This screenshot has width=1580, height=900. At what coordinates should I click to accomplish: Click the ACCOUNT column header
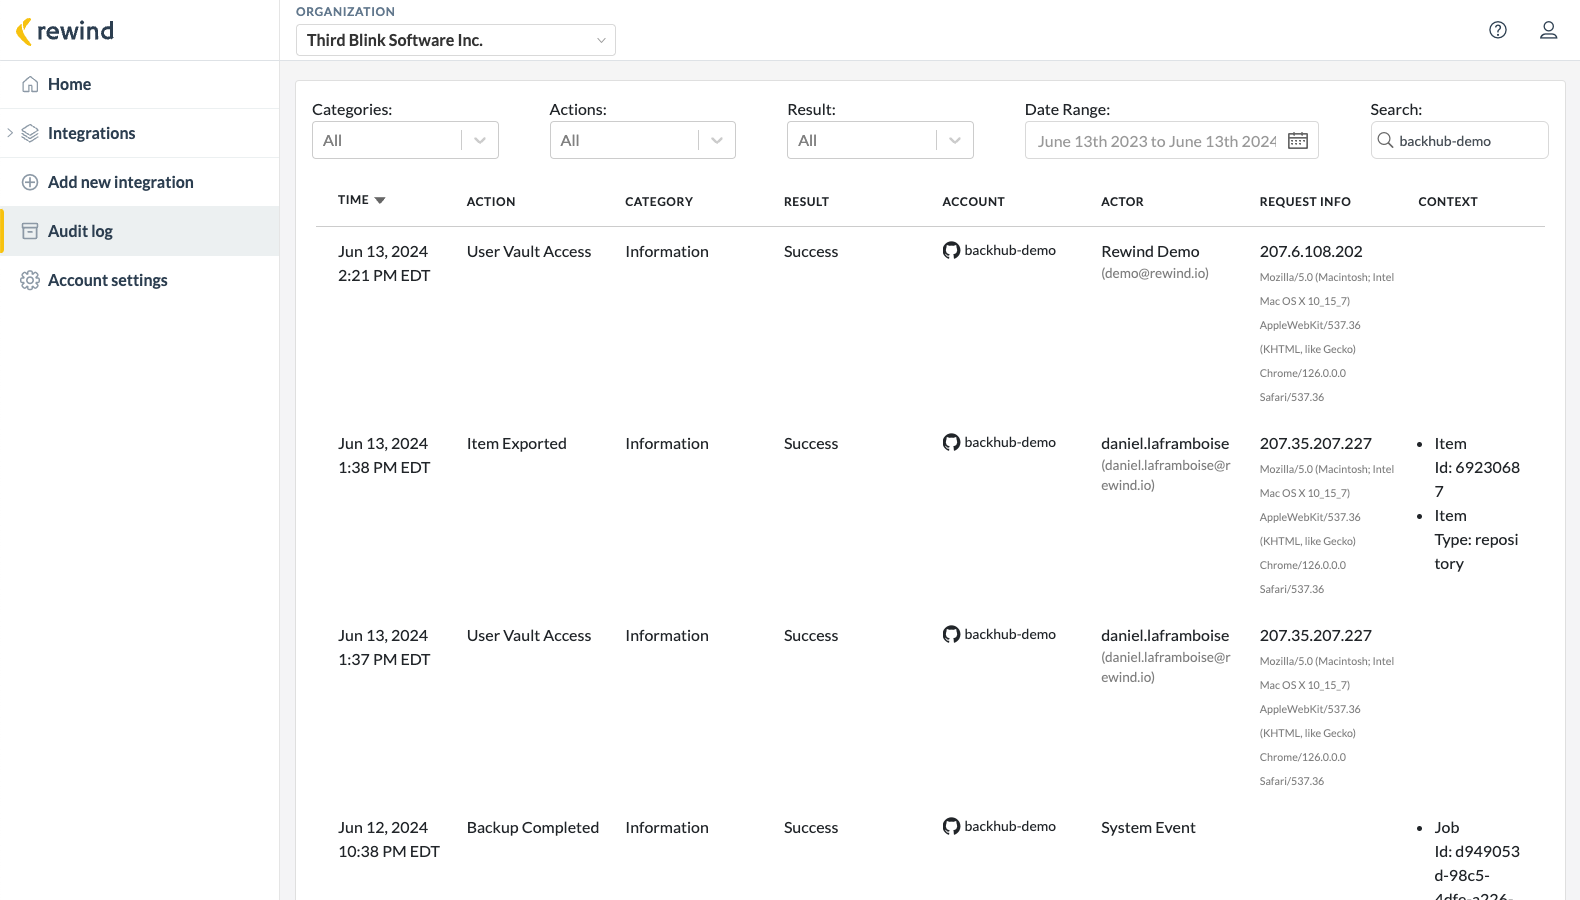coord(973,201)
